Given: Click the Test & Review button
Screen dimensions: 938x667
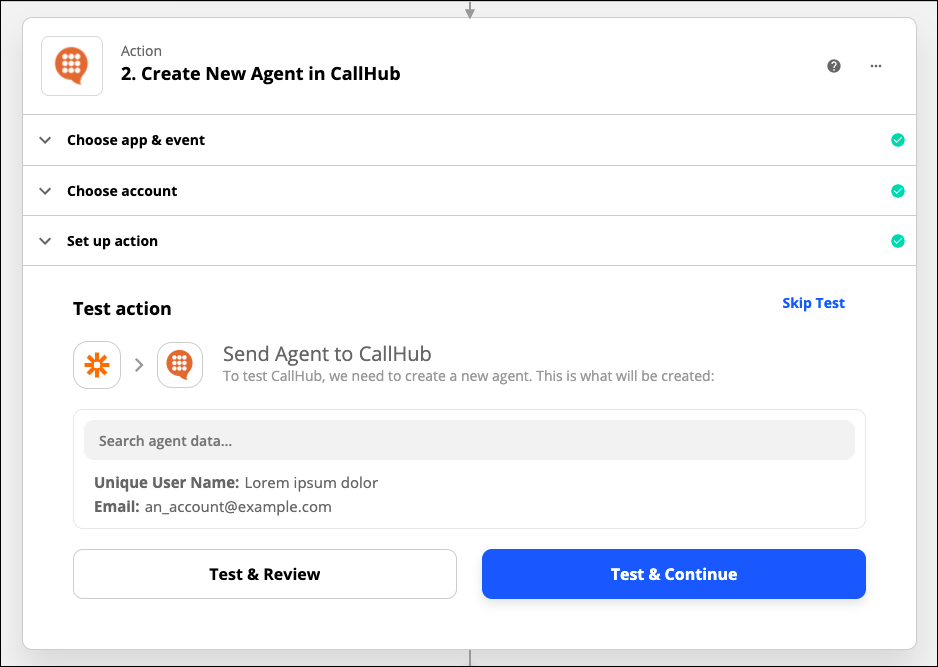Looking at the screenshot, I should coord(264,574).
